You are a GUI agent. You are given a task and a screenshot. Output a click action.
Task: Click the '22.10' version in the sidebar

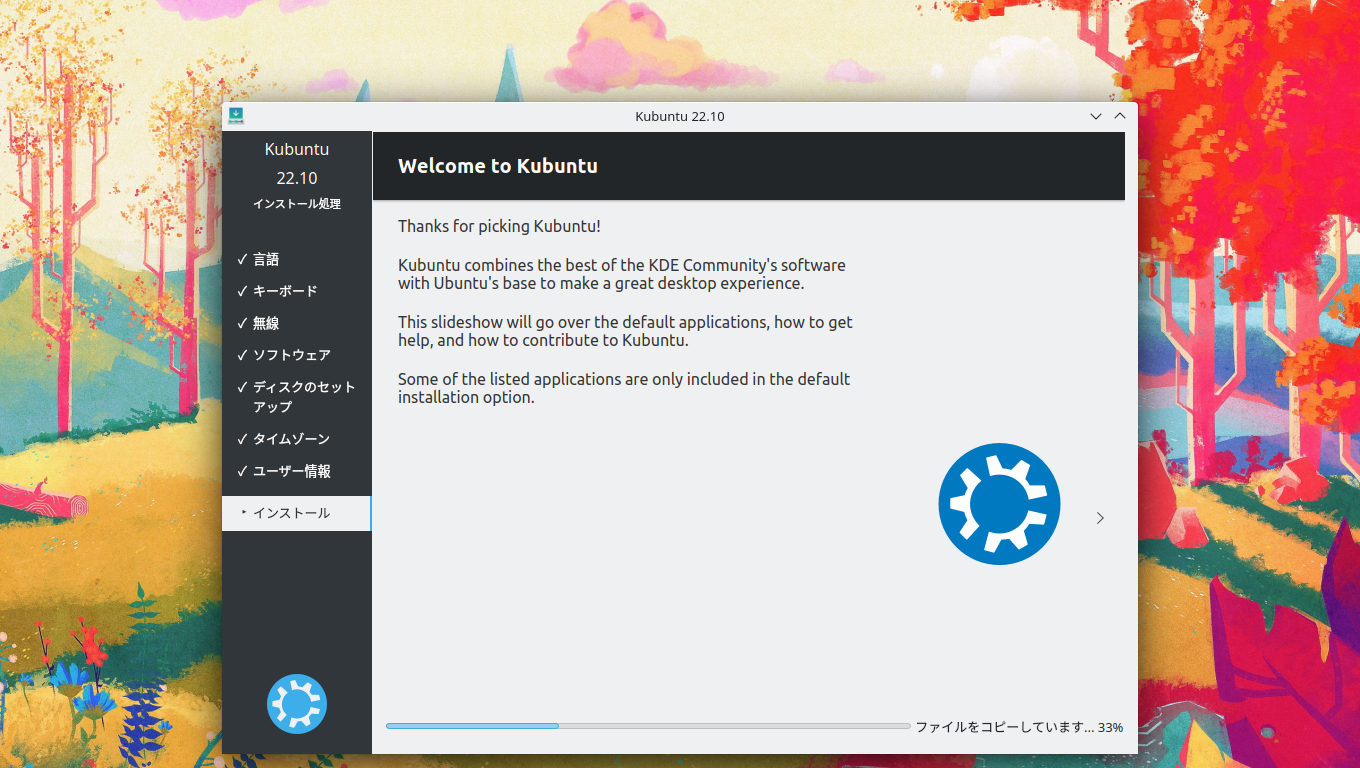297,178
